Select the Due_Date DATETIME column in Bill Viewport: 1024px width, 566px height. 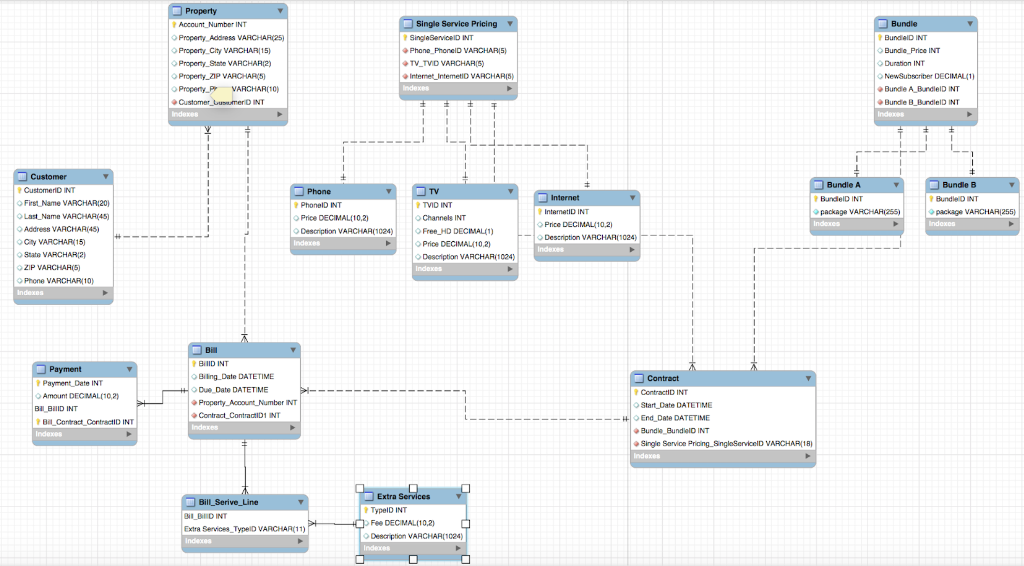point(234,390)
